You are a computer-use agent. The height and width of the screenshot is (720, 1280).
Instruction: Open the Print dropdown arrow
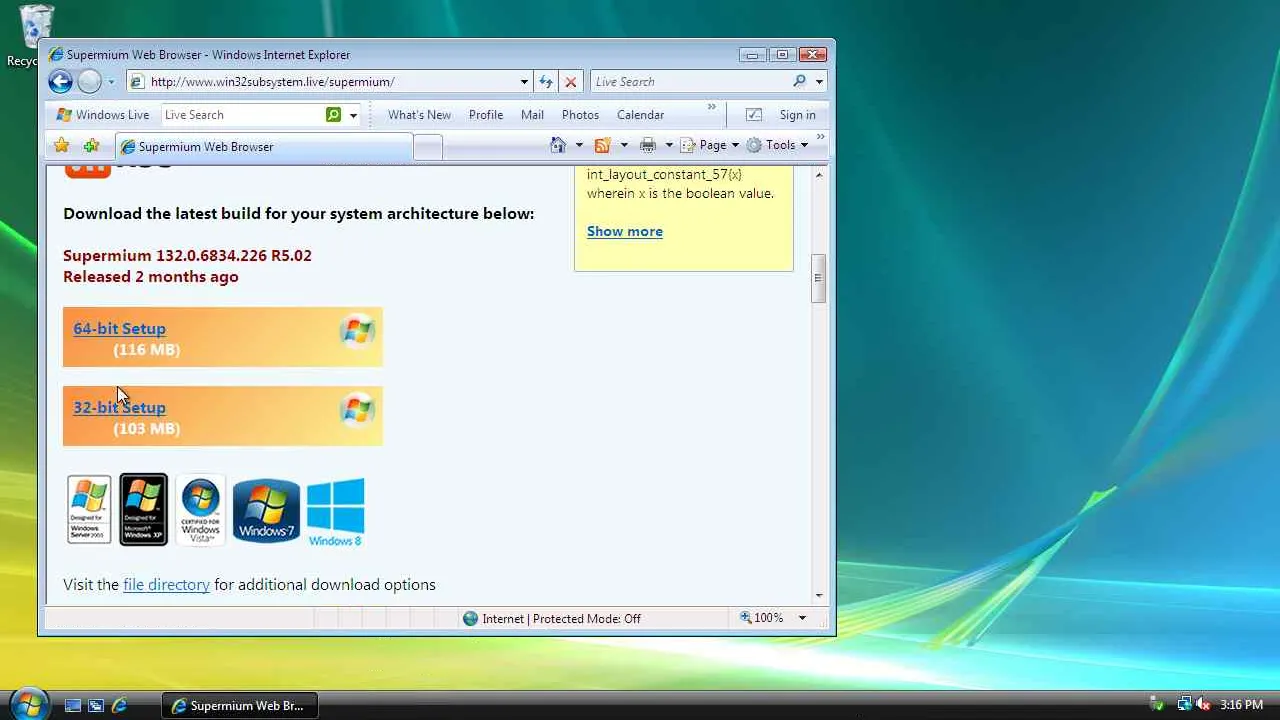[x=669, y=145]
